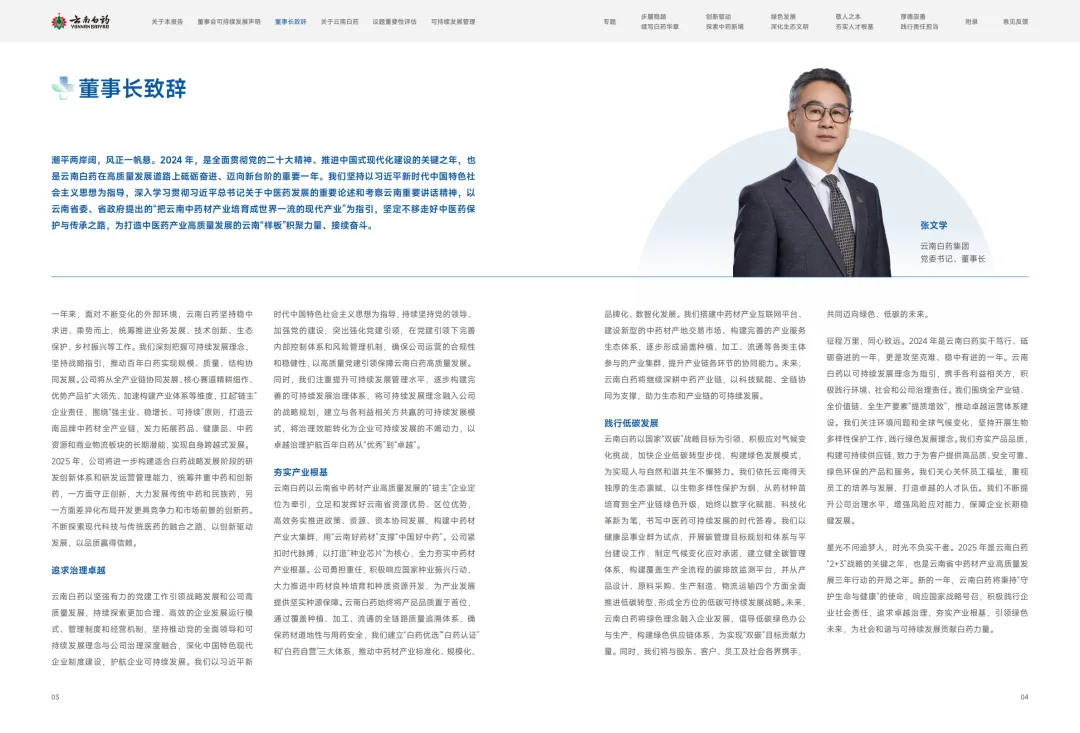
Task: Open the 附录 navigation link
Action: (x=971, y=22)
